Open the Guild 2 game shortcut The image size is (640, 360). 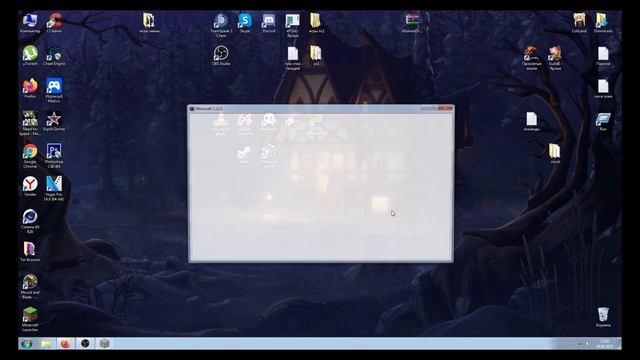pyautogui.click(x=555, y=58)
